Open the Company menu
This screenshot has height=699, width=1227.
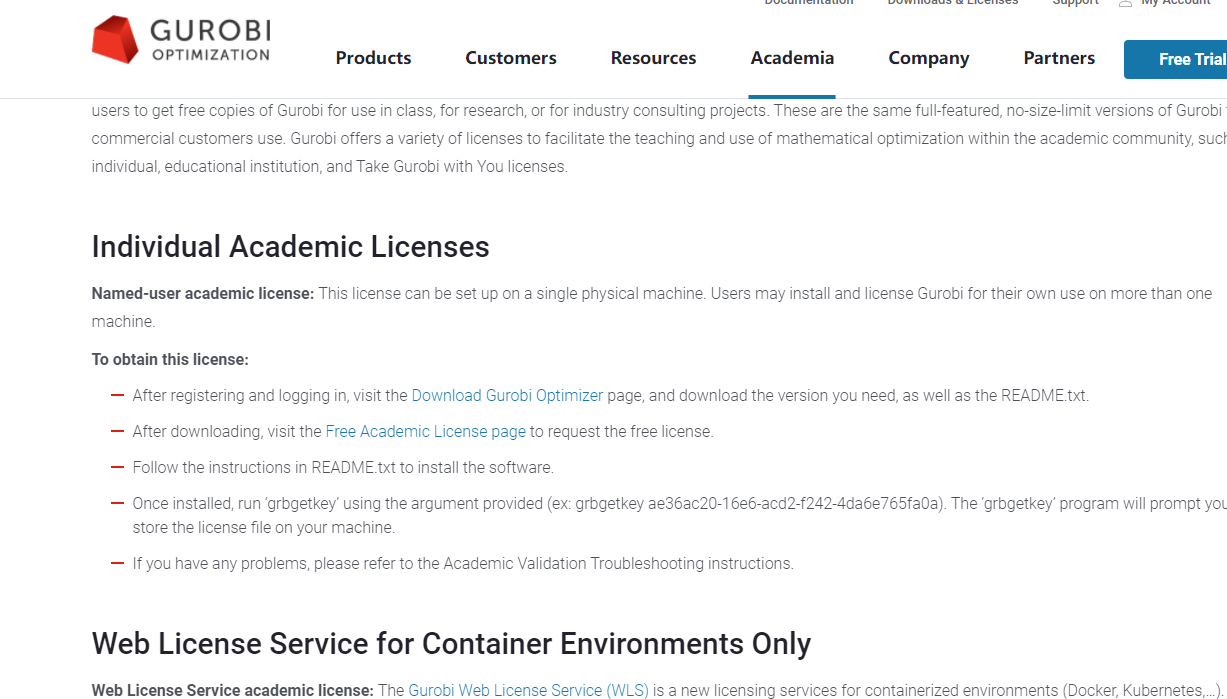pyautogui.click(x=929, y=58)
